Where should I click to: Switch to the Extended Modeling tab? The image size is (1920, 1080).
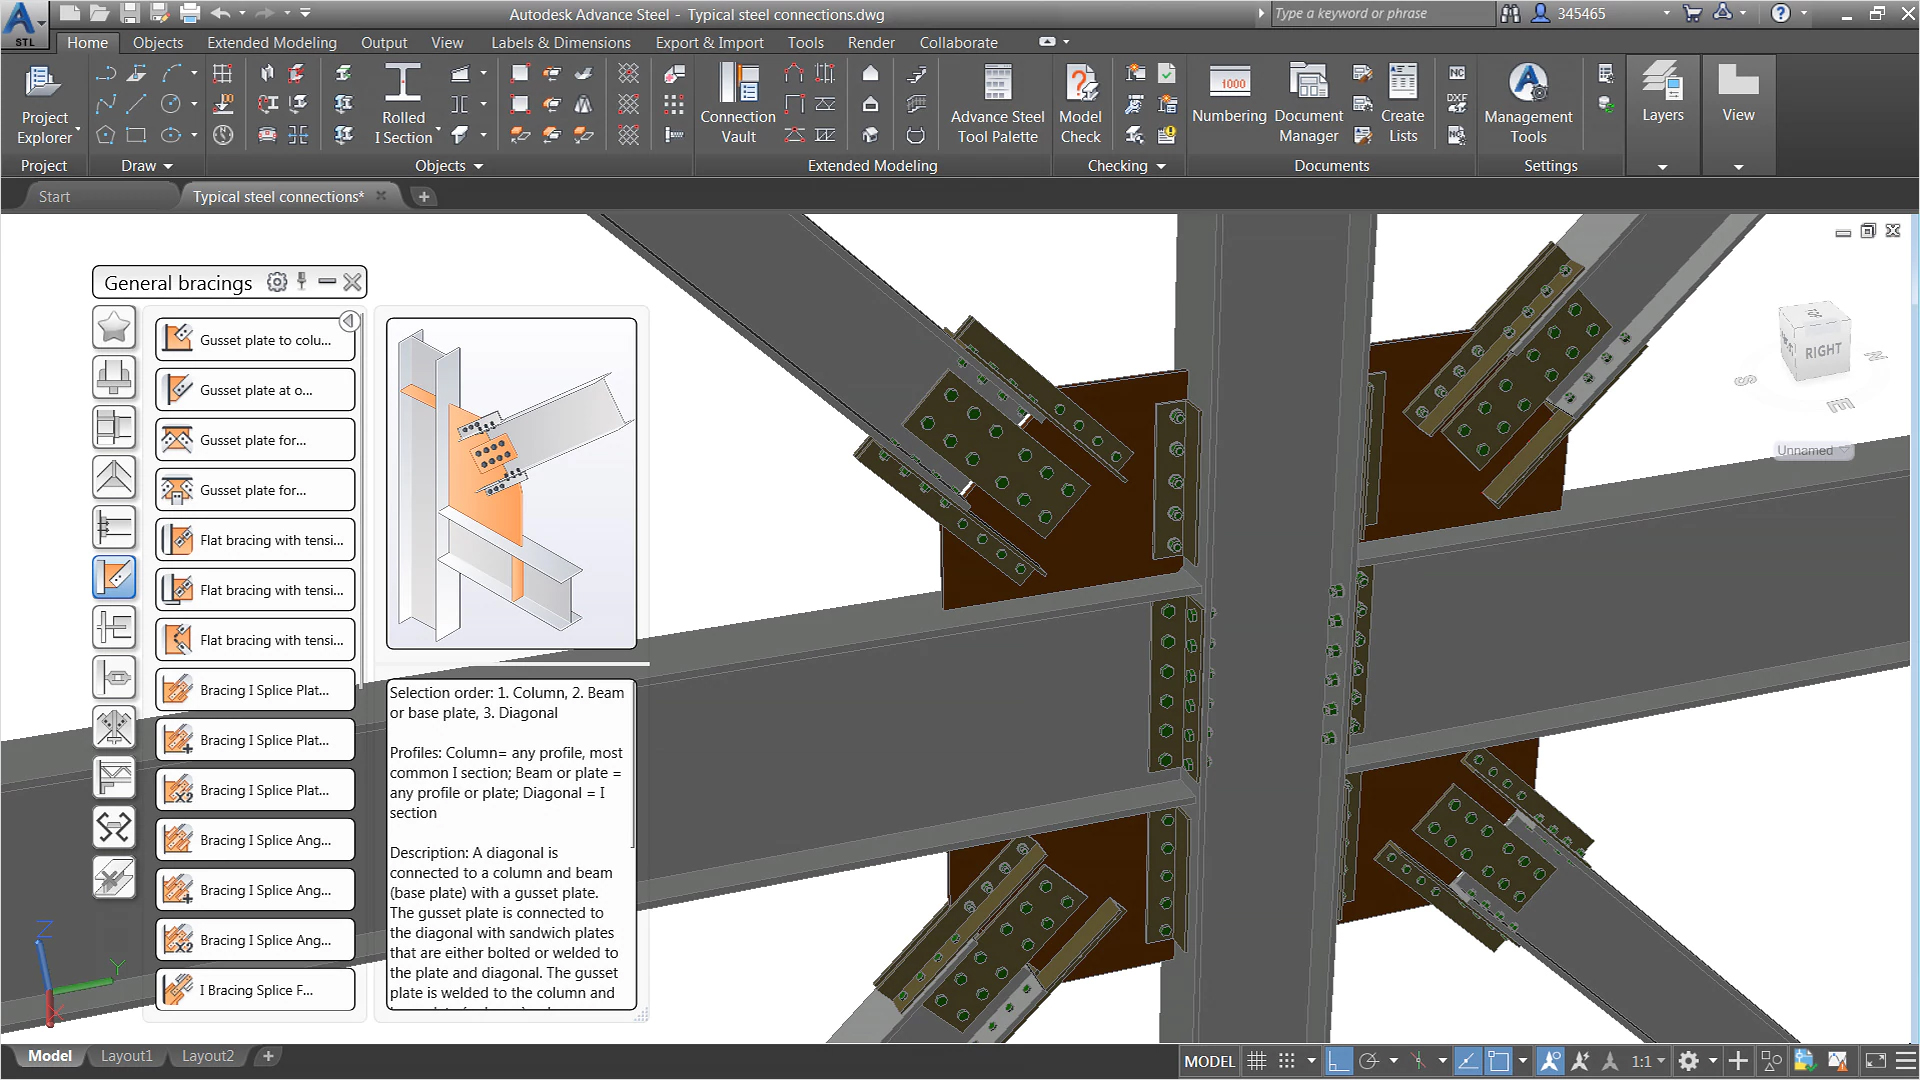pyautogui.click(x=269, y=41)
